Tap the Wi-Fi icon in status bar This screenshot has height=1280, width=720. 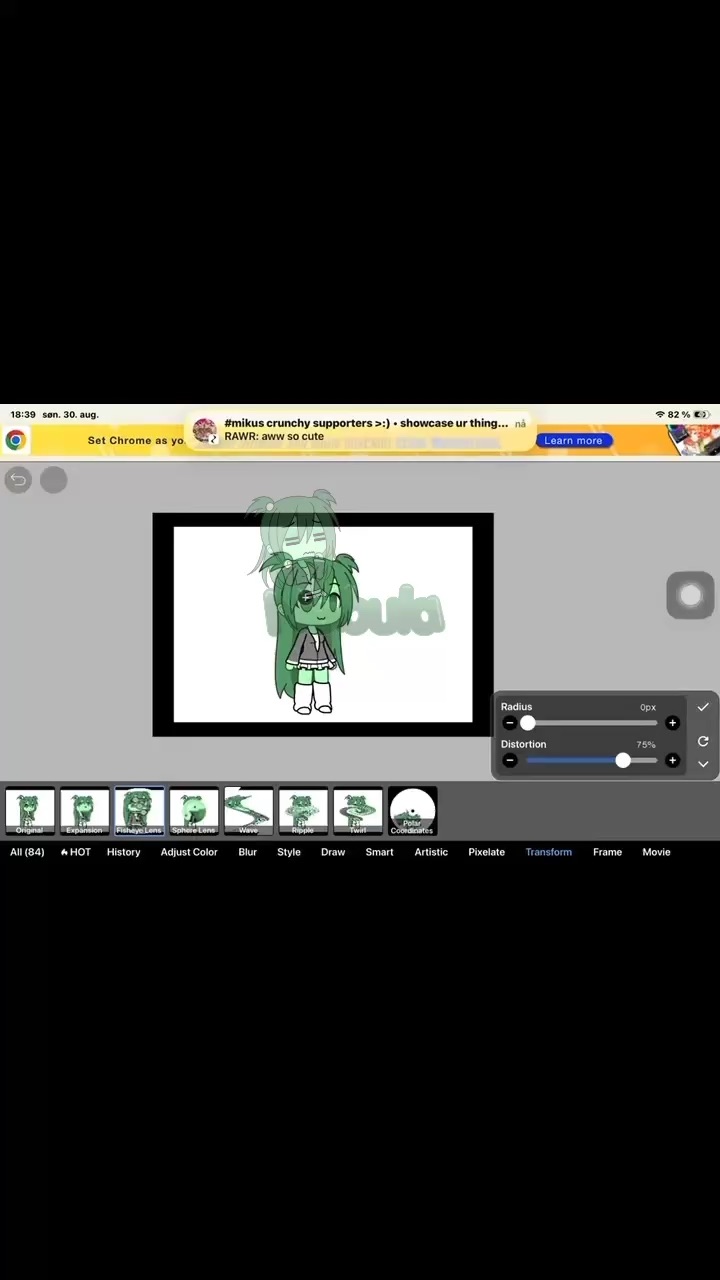pos(660,414)
